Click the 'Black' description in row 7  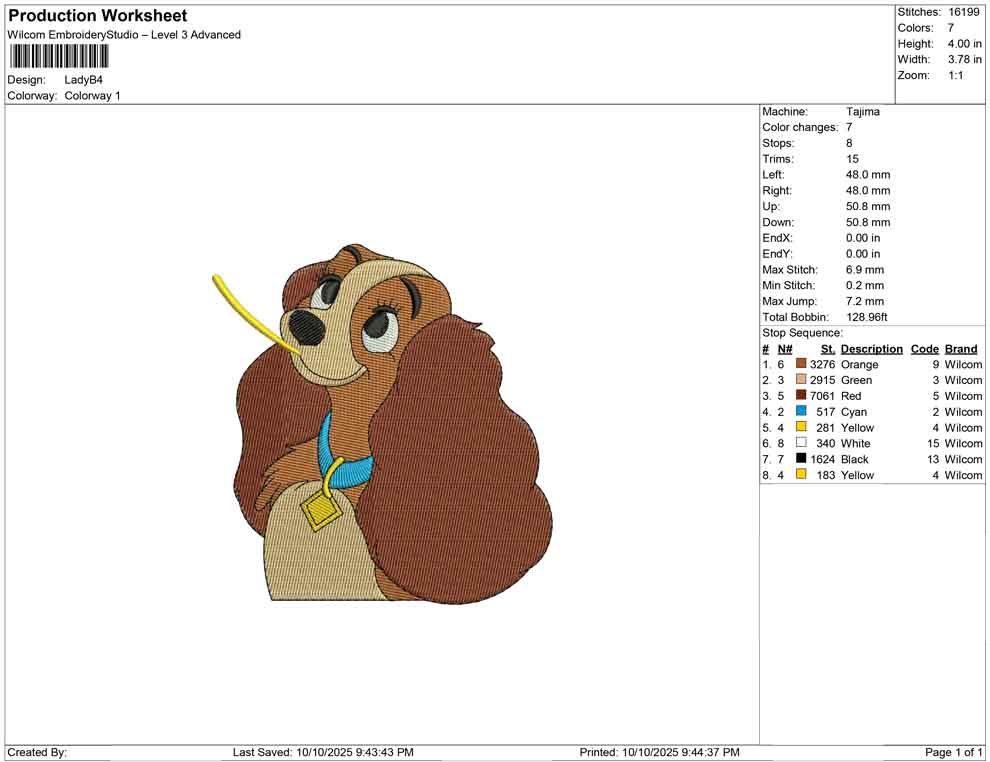(x=854, y=459)
